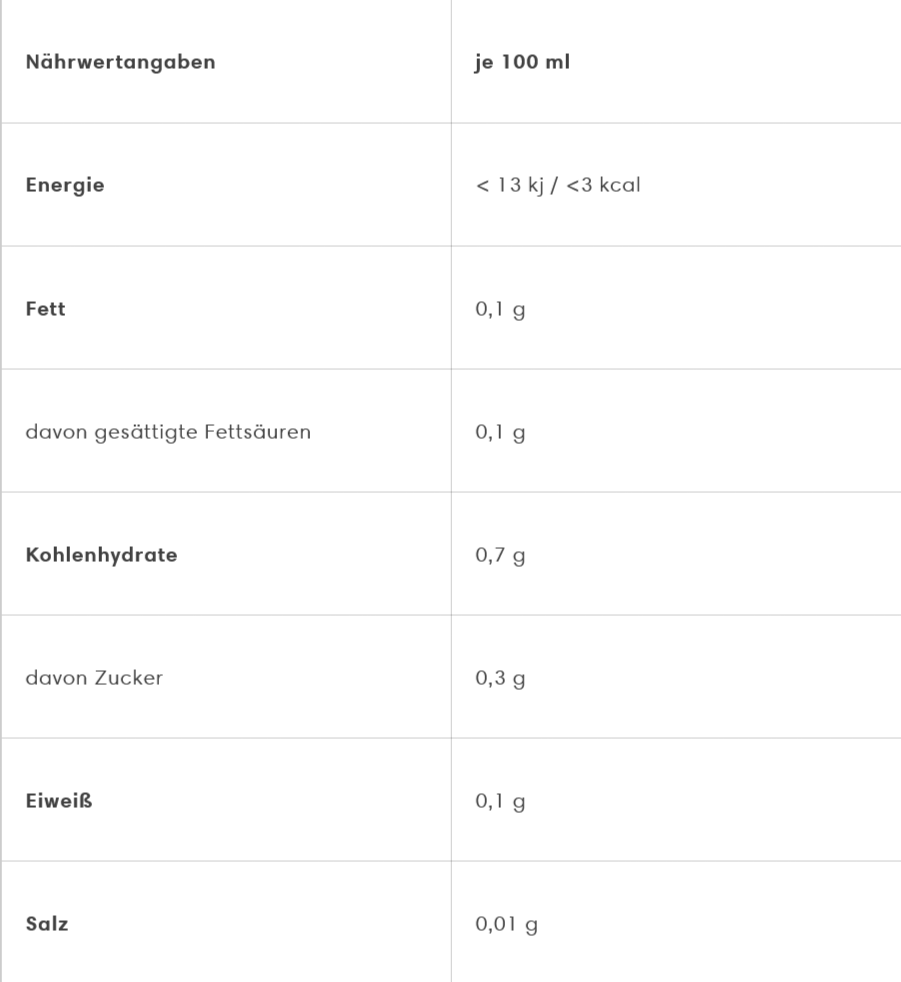
Task: Click the 0,01 g Salz value
Action: pos(506,924)
